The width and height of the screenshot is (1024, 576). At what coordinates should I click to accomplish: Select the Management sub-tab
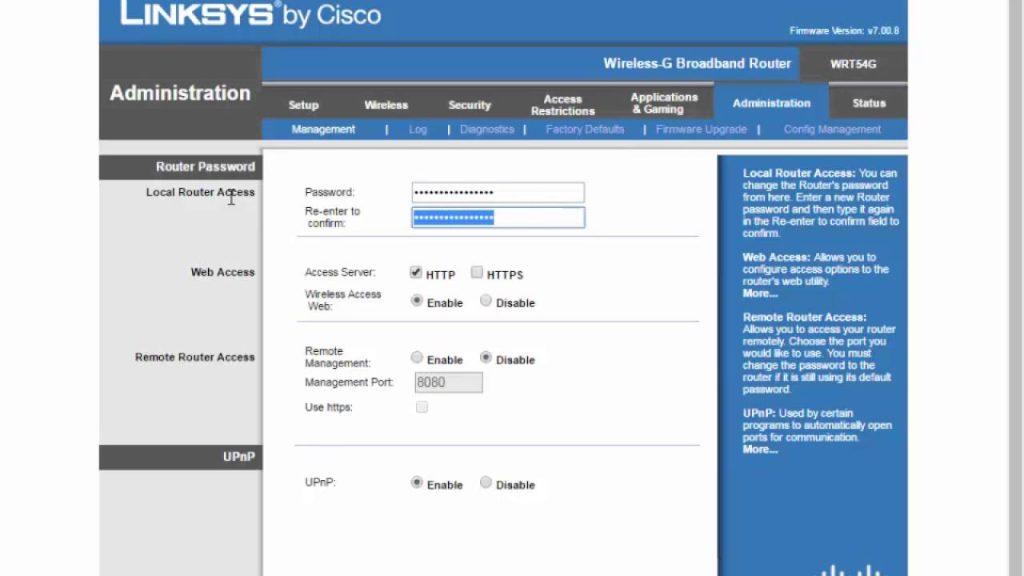(323, 129)
